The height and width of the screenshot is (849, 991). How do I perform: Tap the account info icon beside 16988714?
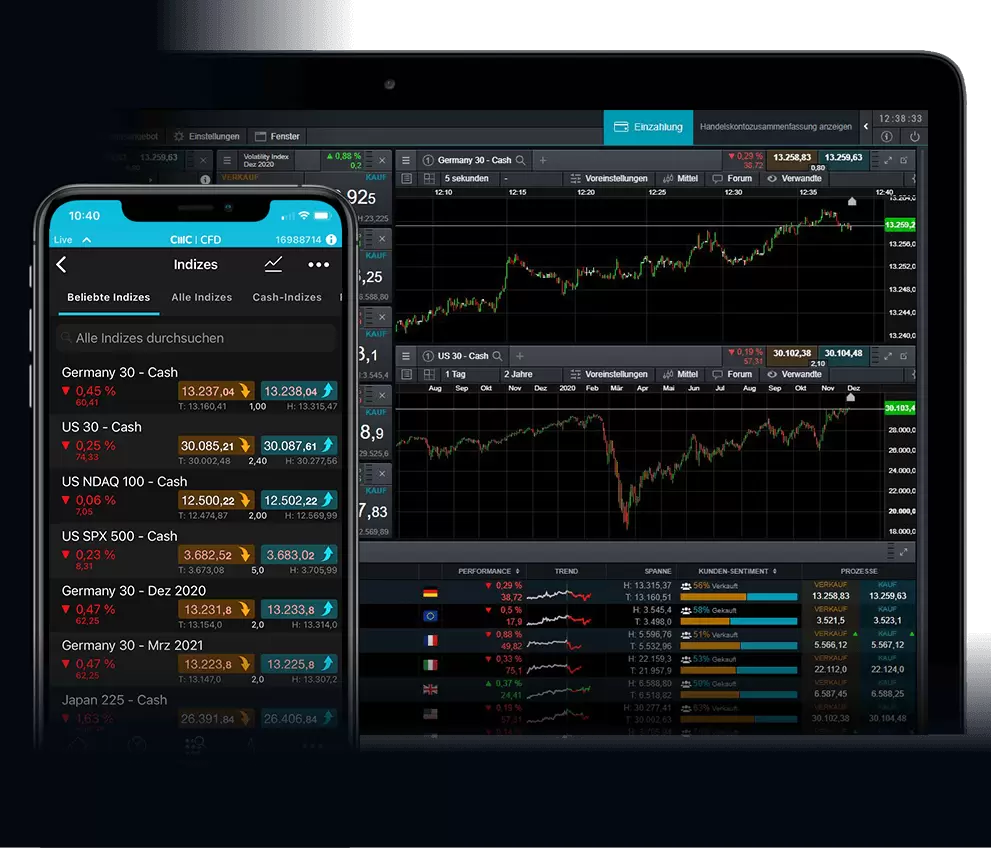tap(331, 240)
